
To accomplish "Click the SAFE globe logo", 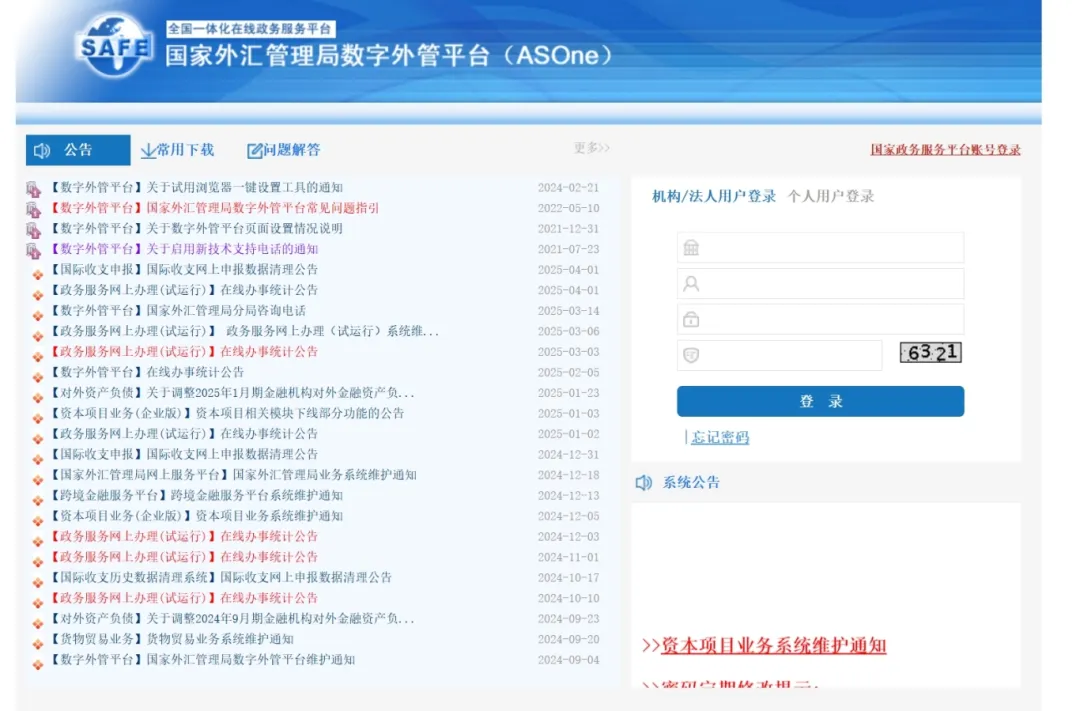I will click(x=114, y=47).
